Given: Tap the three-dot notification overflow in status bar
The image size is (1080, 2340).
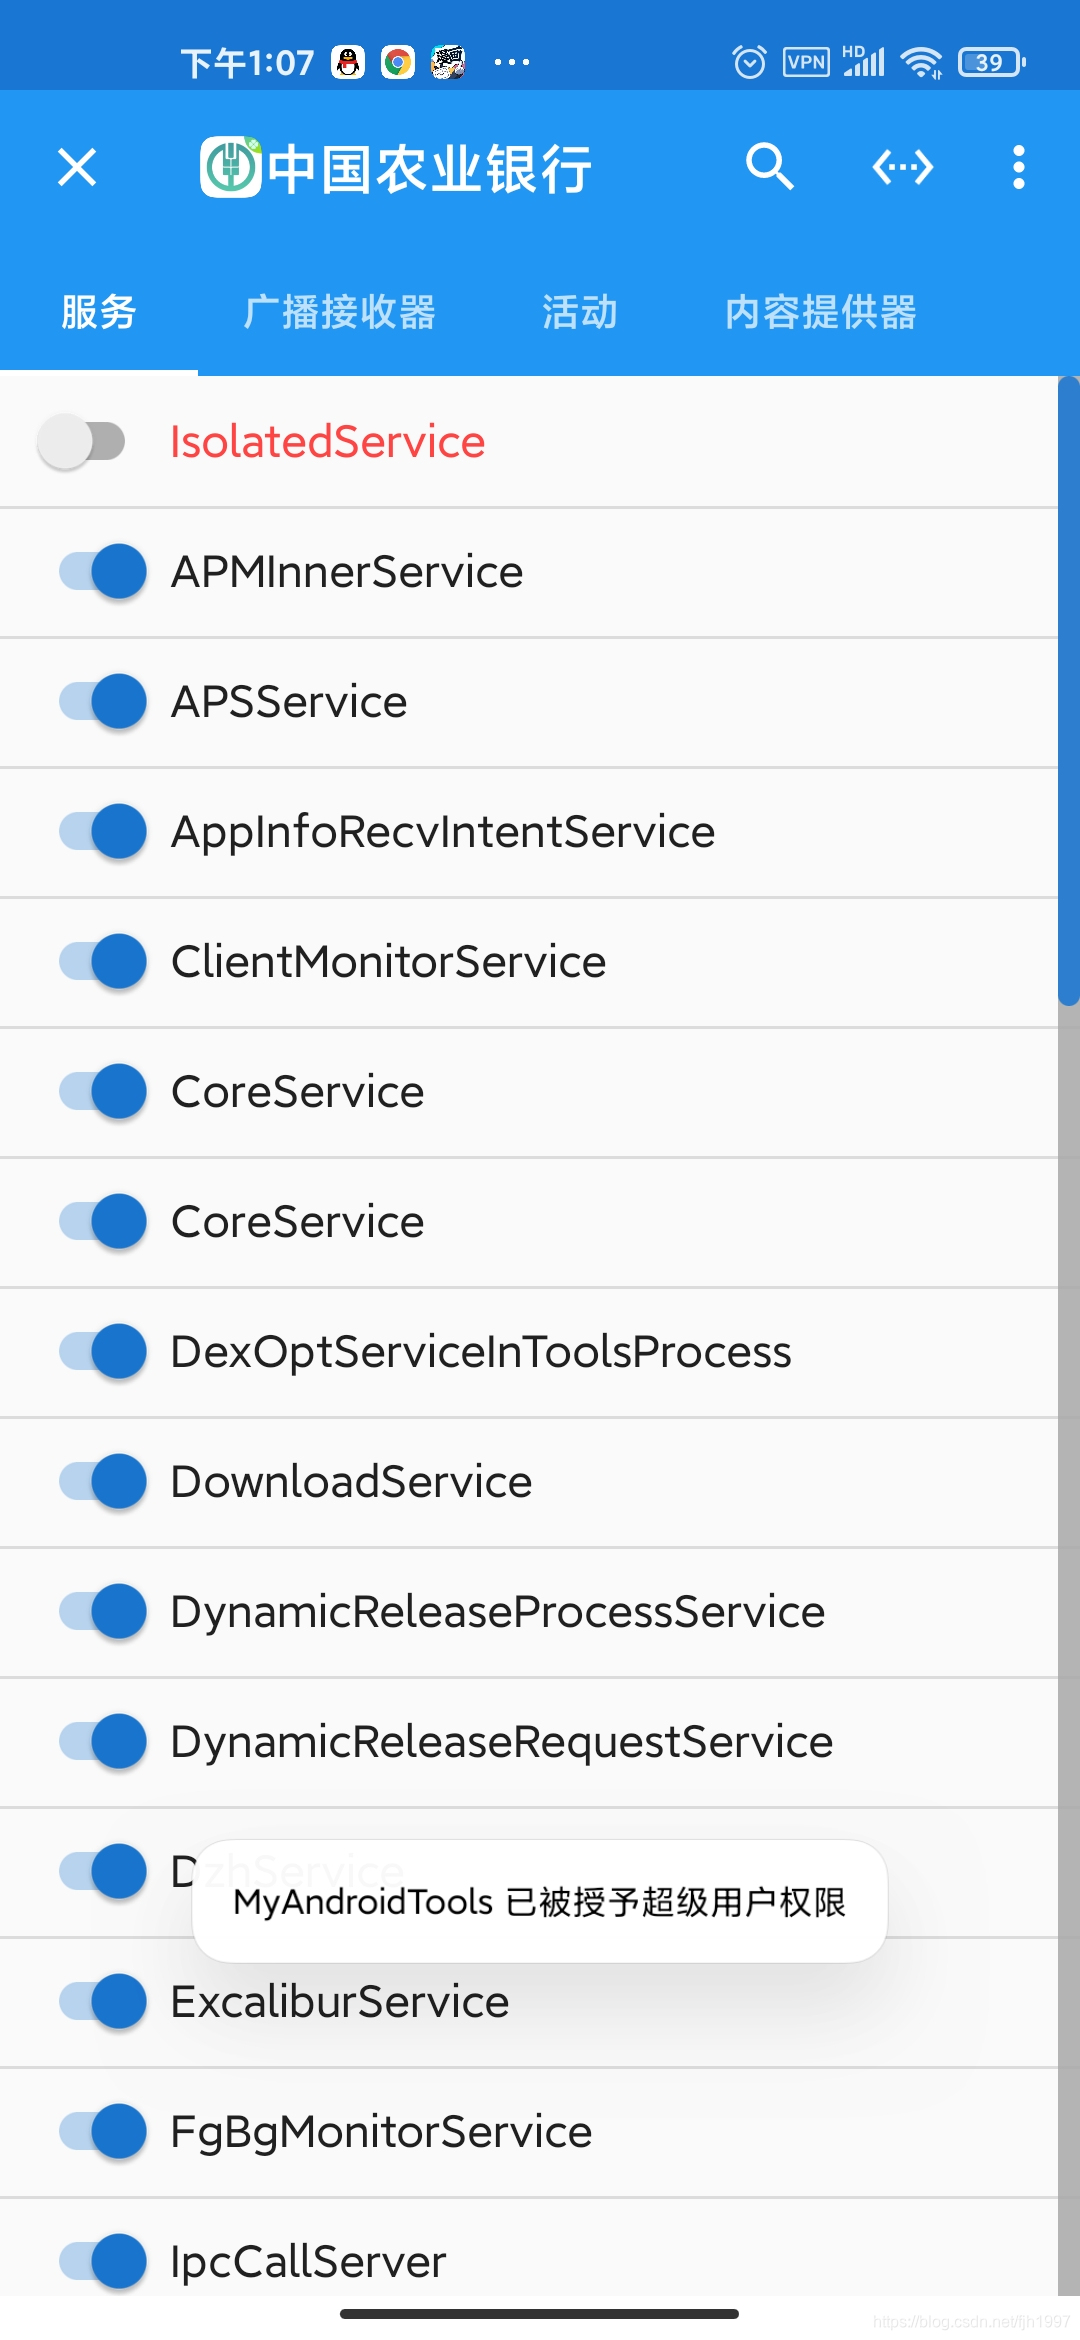Looking at the screenshot, I should pyautogui.click(x=512, y=62).
